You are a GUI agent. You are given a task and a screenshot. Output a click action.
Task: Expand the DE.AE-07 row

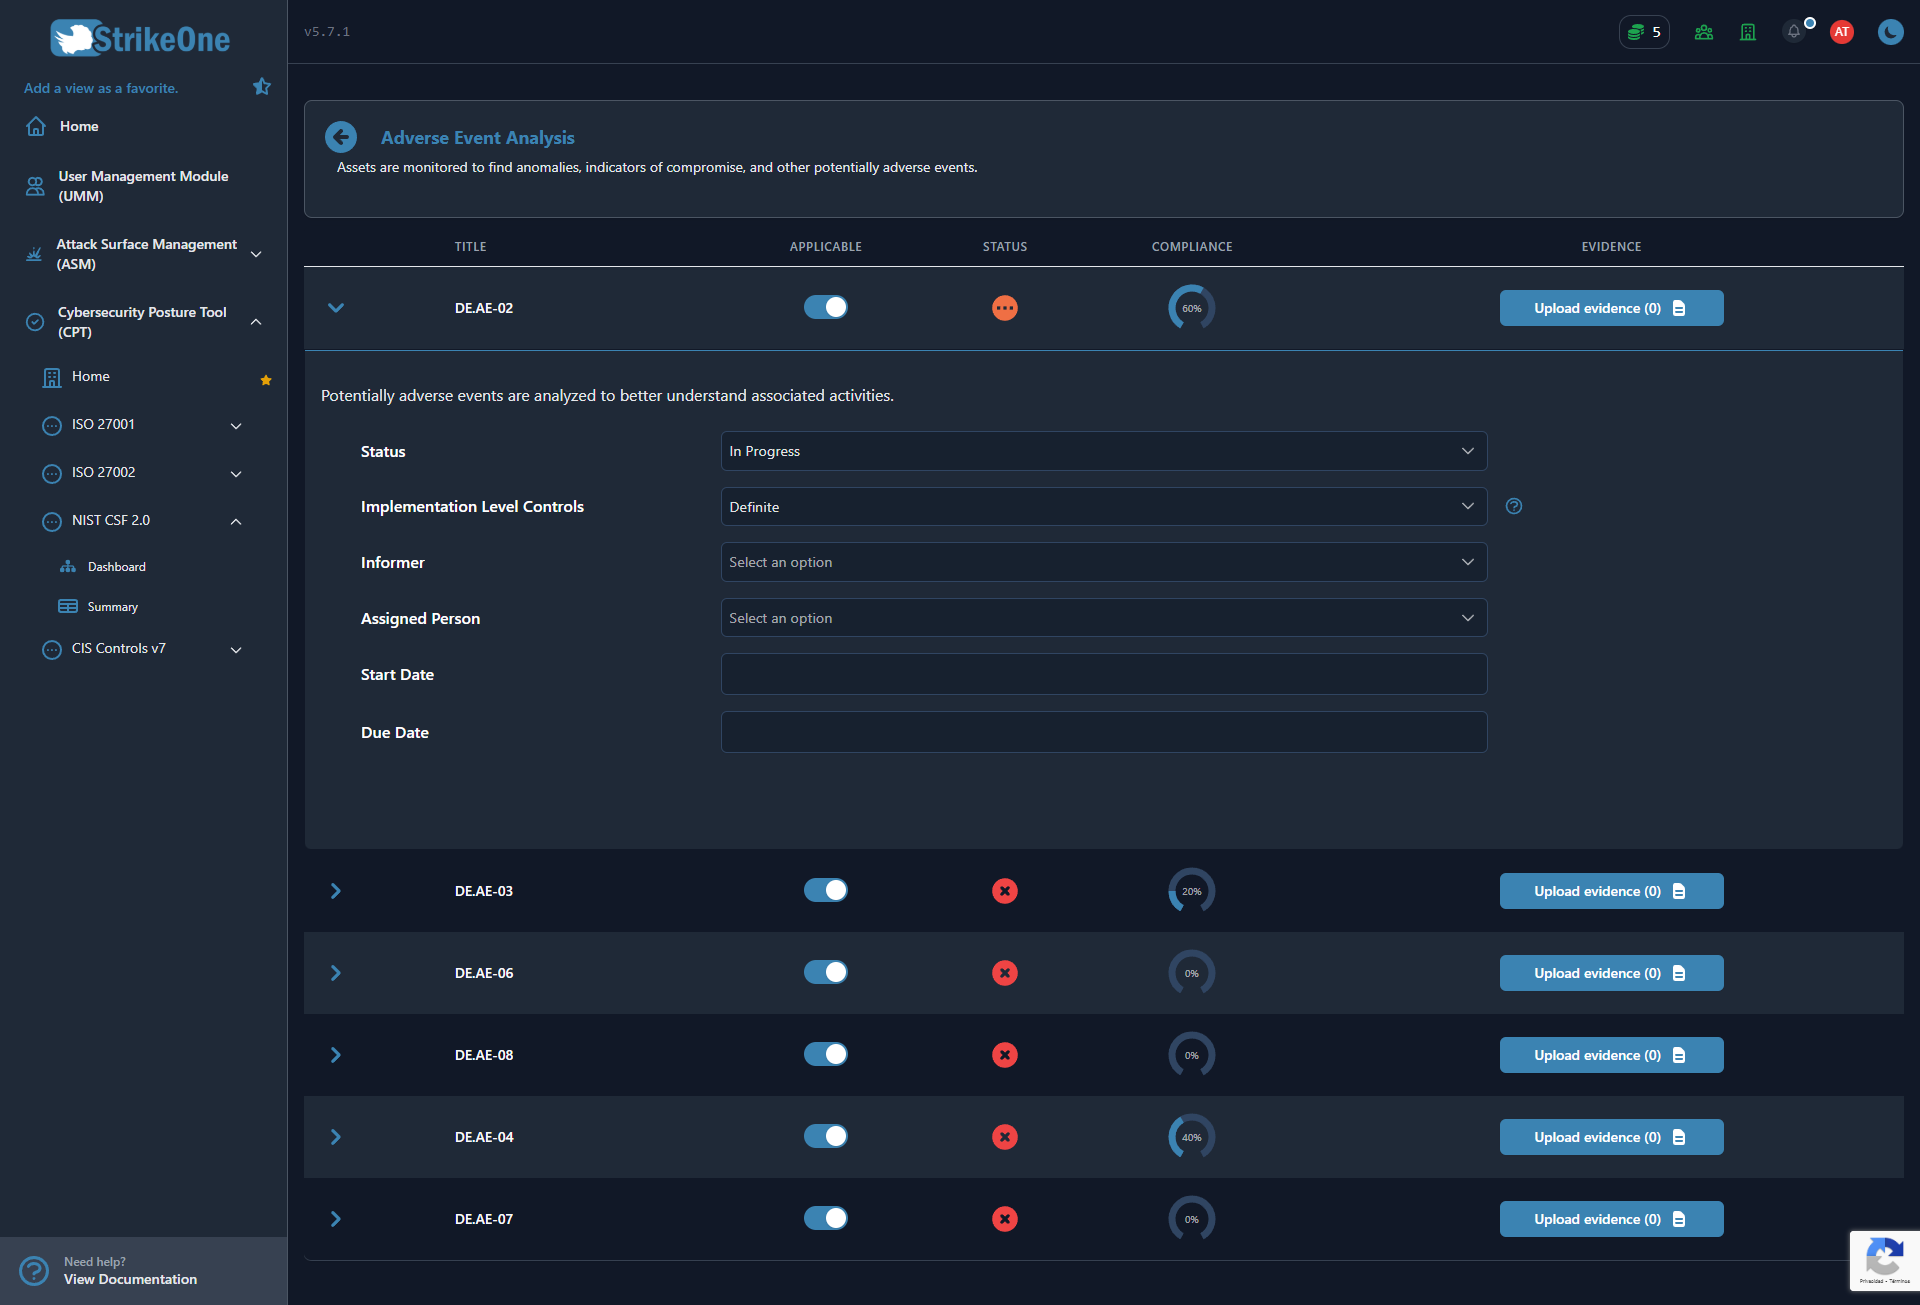336,1219
